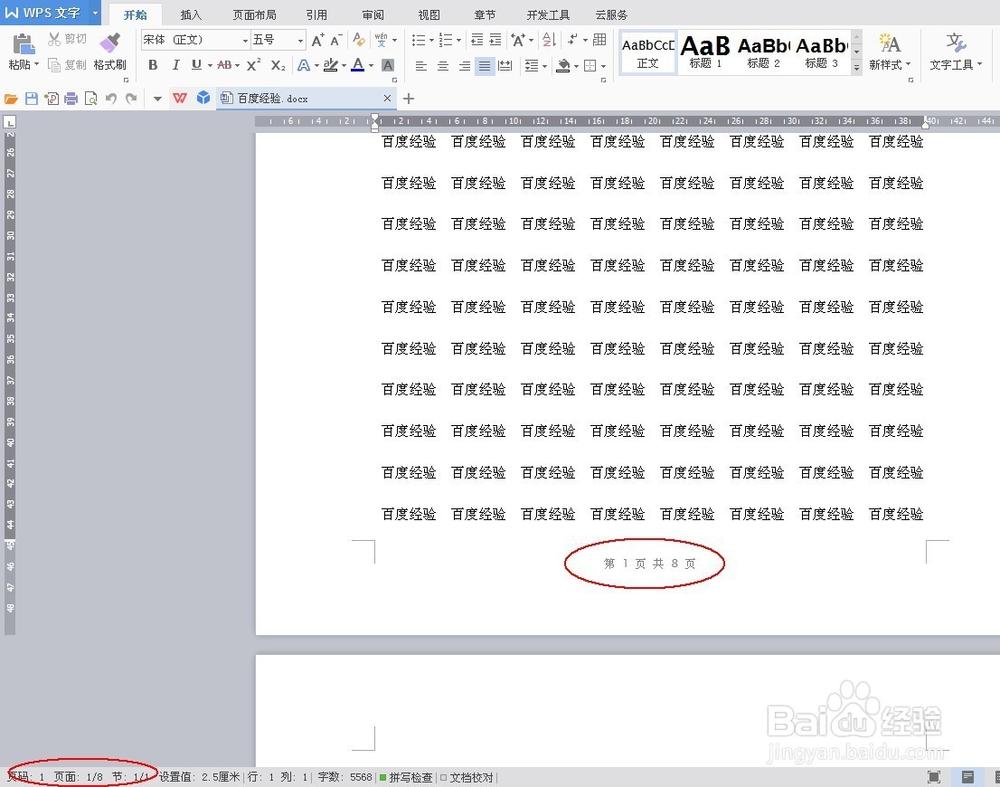Expand the Paste options arrow
The image size is (1000, 787).
(37, 64)
